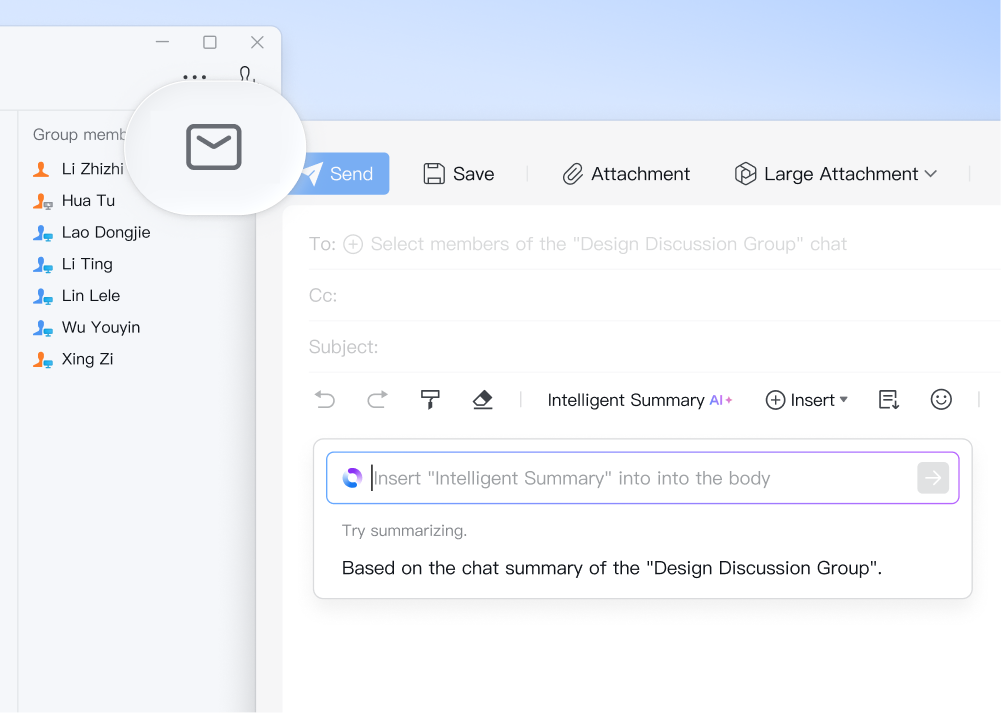Open Intelligent Summary AI feature
The width and height of the screenshot is (1001, 713).
pos(639,400)
